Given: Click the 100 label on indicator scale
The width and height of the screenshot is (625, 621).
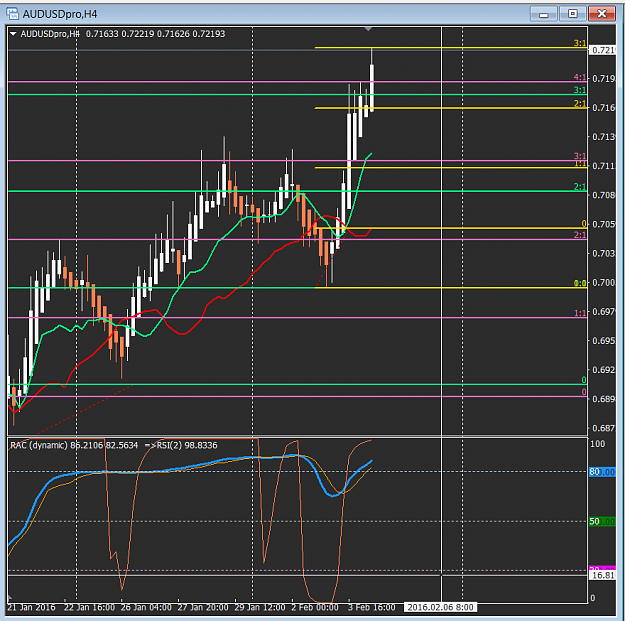Looking at the screenshot, I should [x=597, y=444].
